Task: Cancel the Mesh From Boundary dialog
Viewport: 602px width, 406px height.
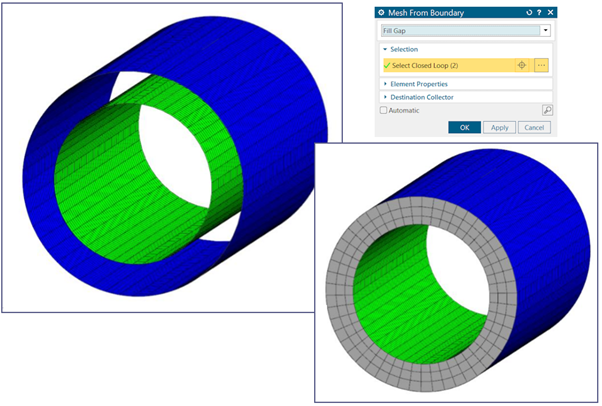Action: (x=534, y=128)
